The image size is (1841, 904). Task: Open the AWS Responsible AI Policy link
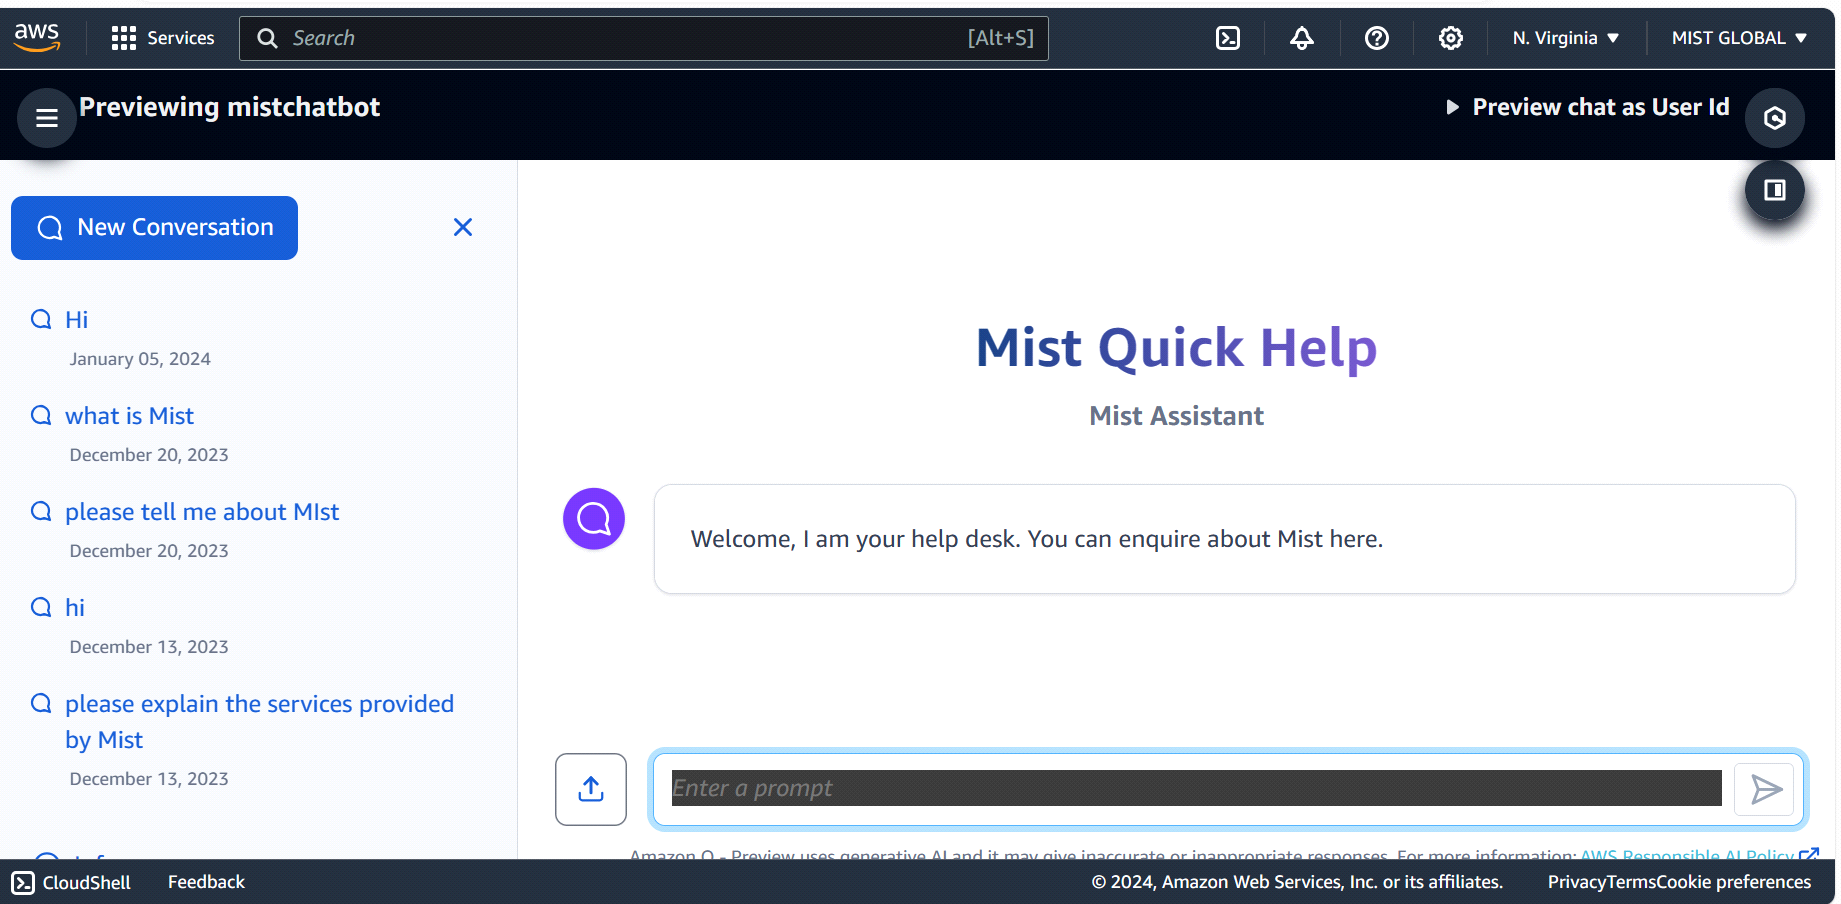point(1699,854)
